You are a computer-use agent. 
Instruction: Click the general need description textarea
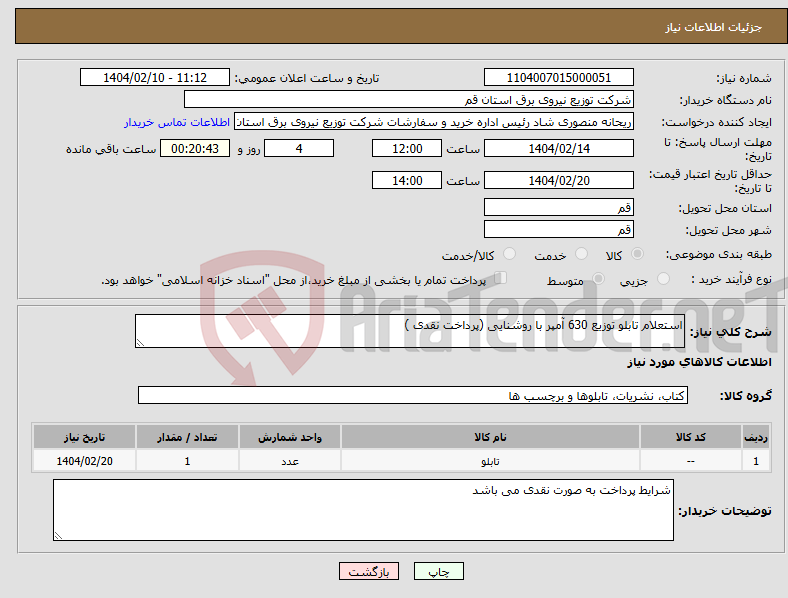tap(410, 331)
